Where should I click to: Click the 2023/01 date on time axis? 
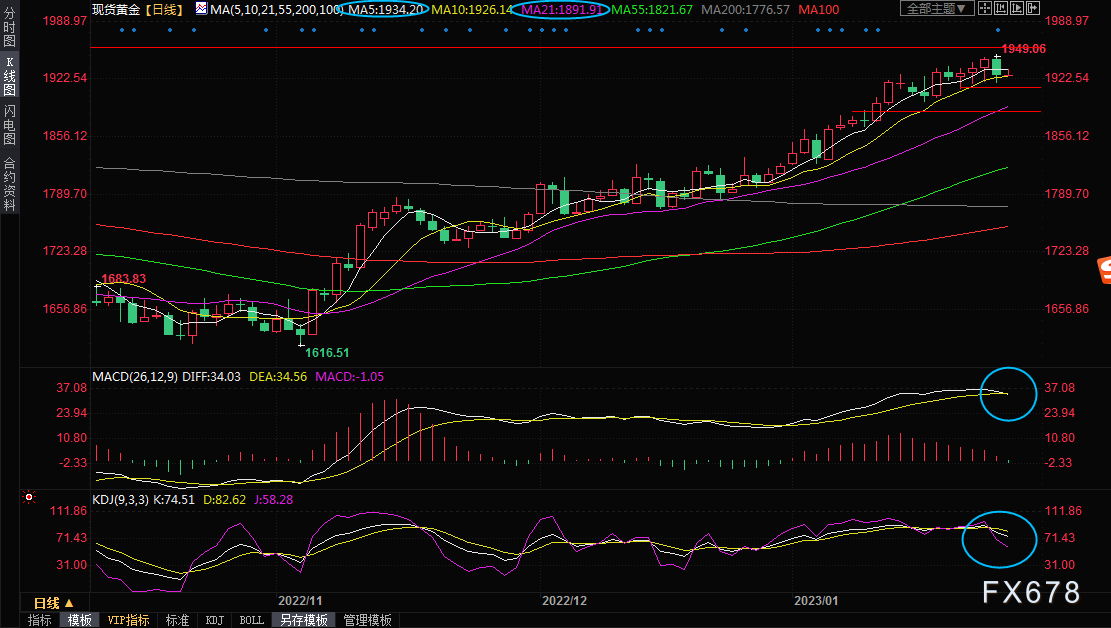click(x=816, y=600)
